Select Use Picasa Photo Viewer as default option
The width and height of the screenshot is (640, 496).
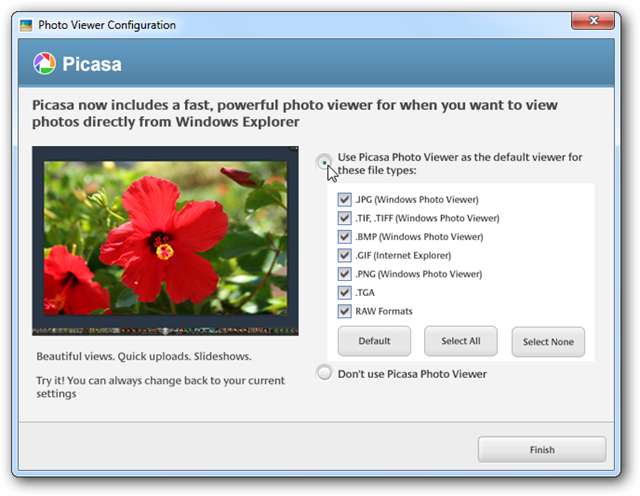coord(324,162)
